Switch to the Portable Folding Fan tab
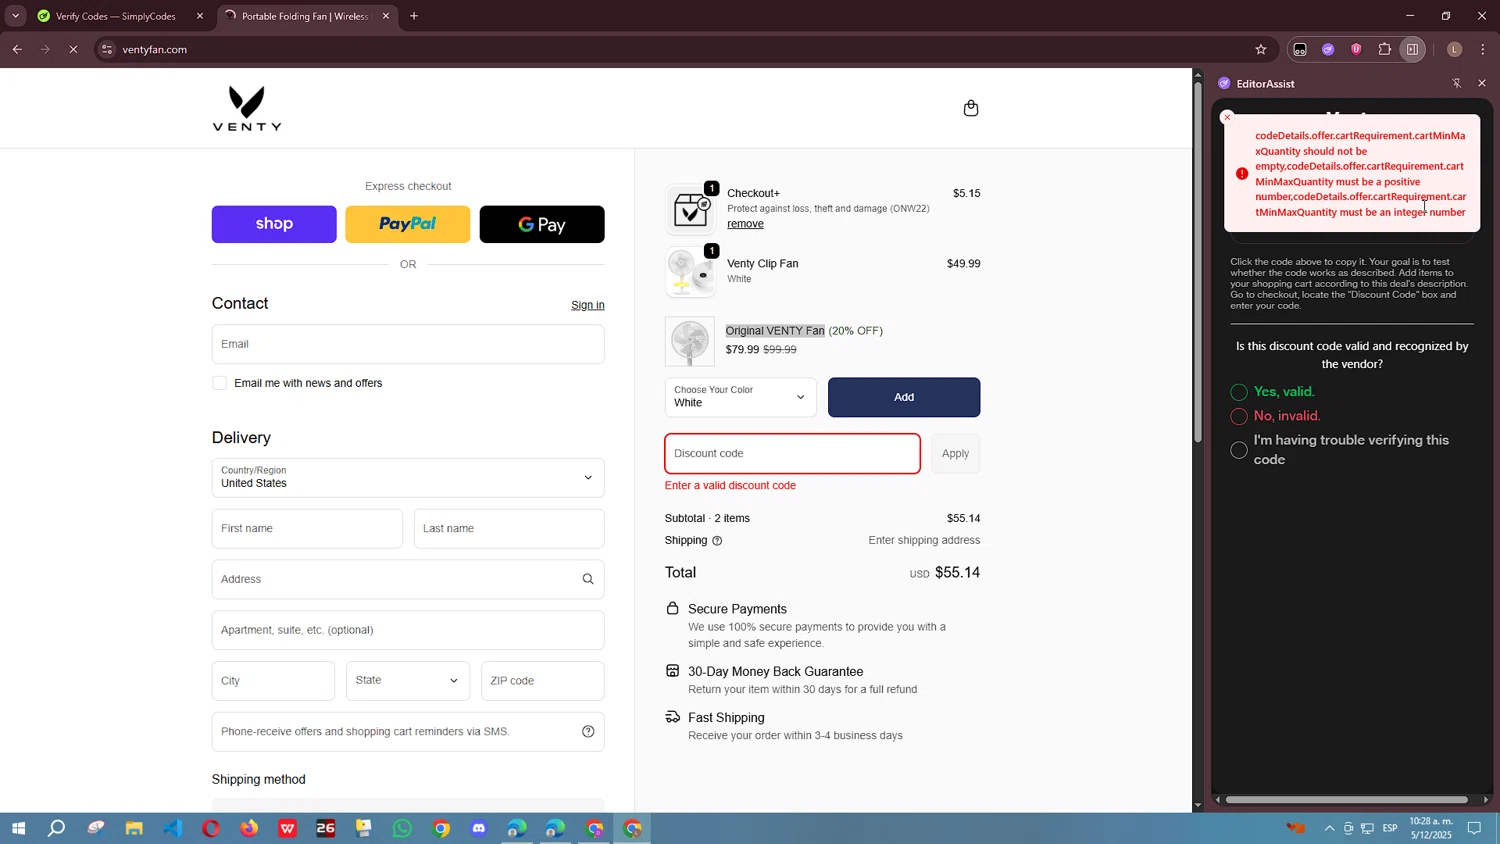1500x844 pixels. 305,16
